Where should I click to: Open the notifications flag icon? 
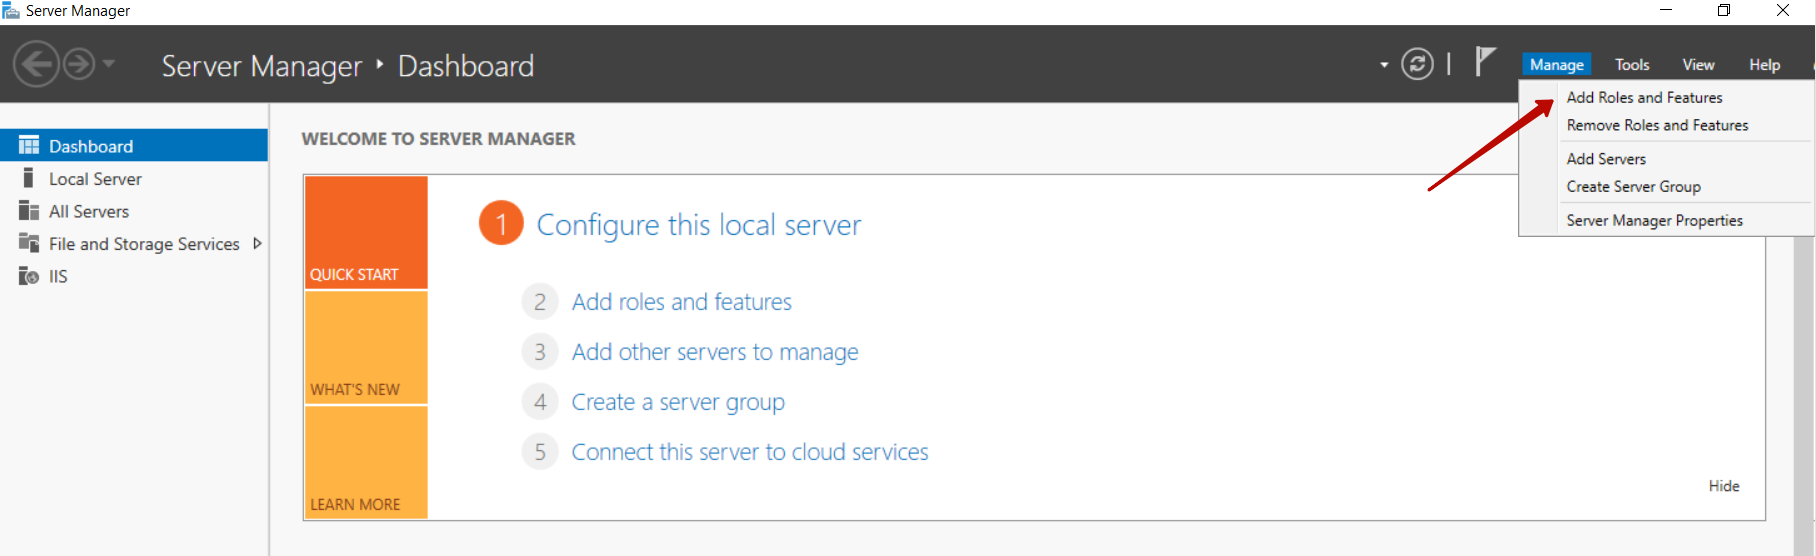pyautogui.click(x=1485, y=62)
